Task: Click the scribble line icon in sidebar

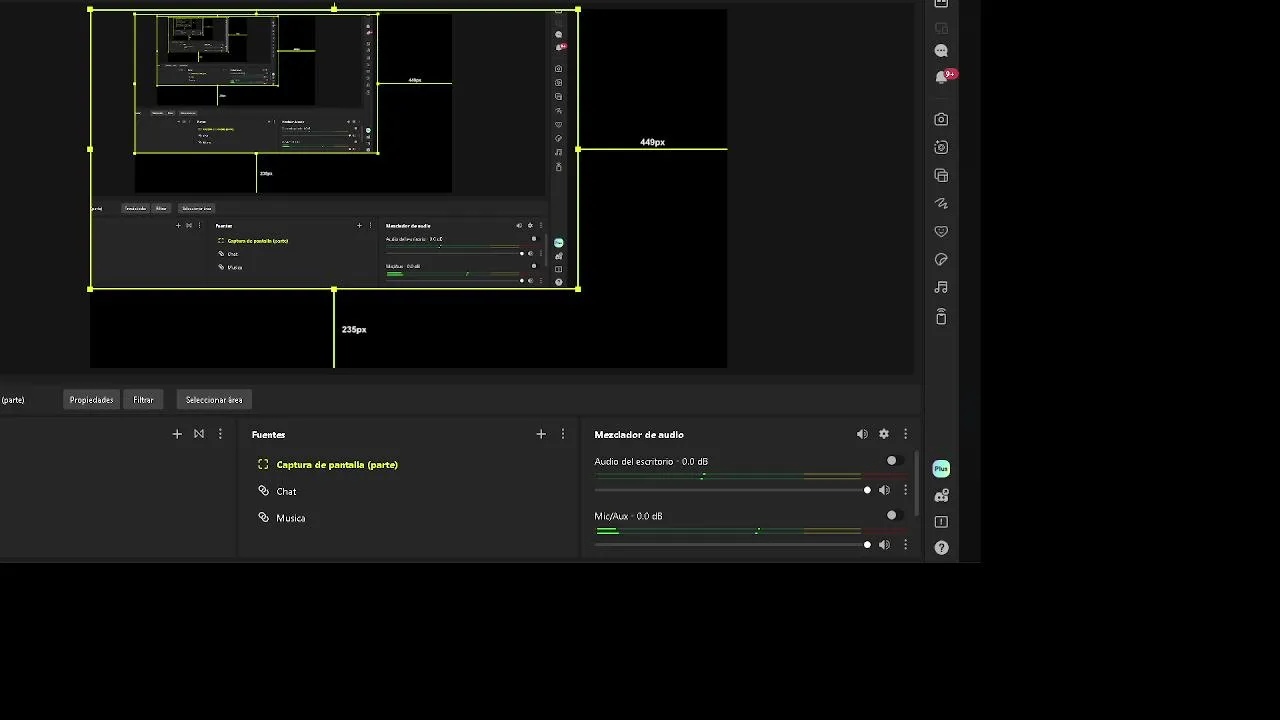Action: (941, 203)
